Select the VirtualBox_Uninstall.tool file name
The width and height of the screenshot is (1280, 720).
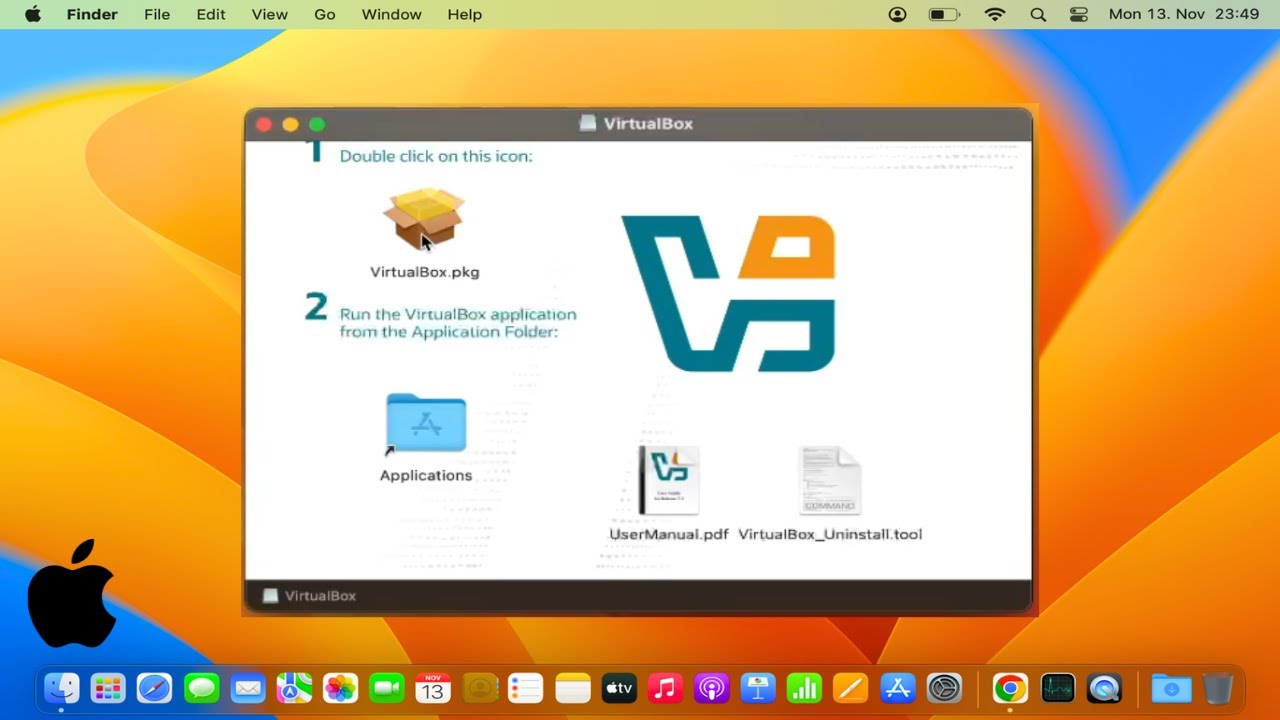click(x=830, y=534)
